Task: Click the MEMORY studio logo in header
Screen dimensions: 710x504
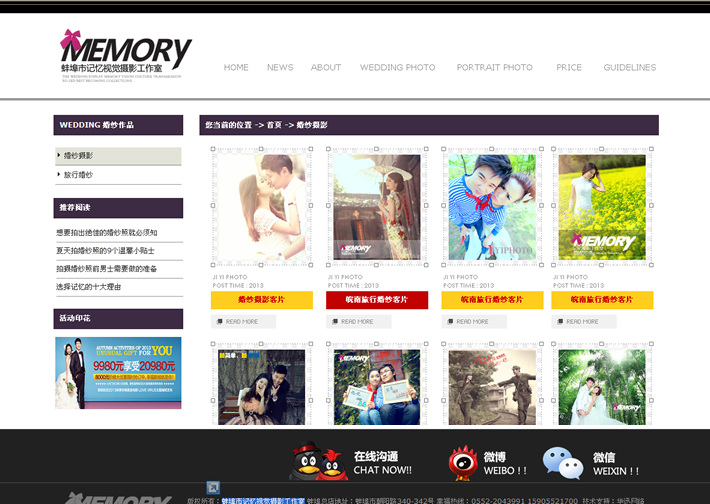Action: pyautogui.click(x=126, y=56)
